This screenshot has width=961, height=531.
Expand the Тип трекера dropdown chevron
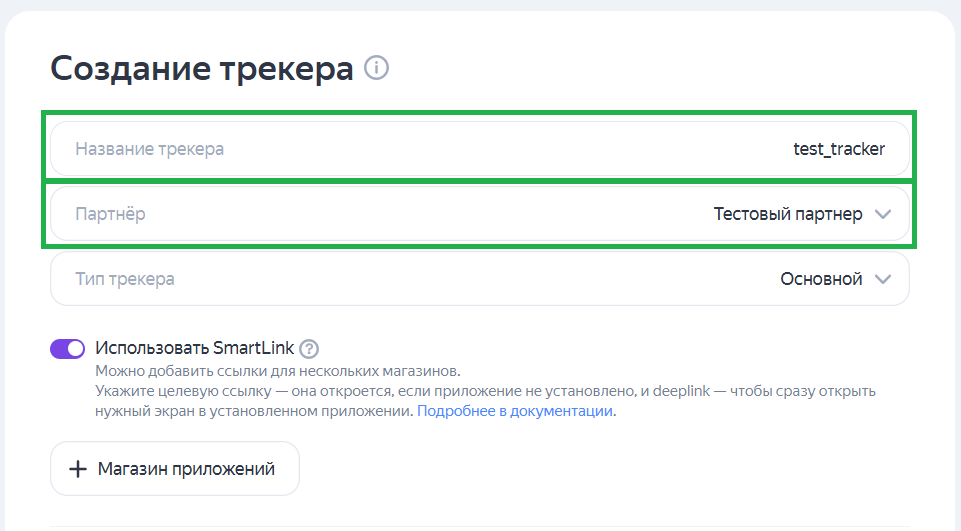[882, 279]
